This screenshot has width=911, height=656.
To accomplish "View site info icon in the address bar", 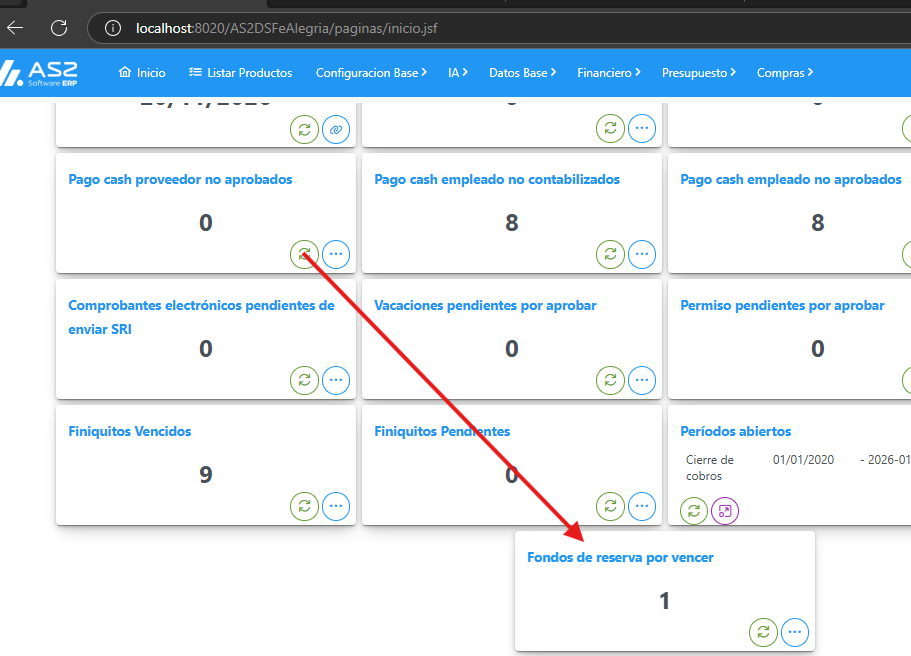I will pos(113,28).
